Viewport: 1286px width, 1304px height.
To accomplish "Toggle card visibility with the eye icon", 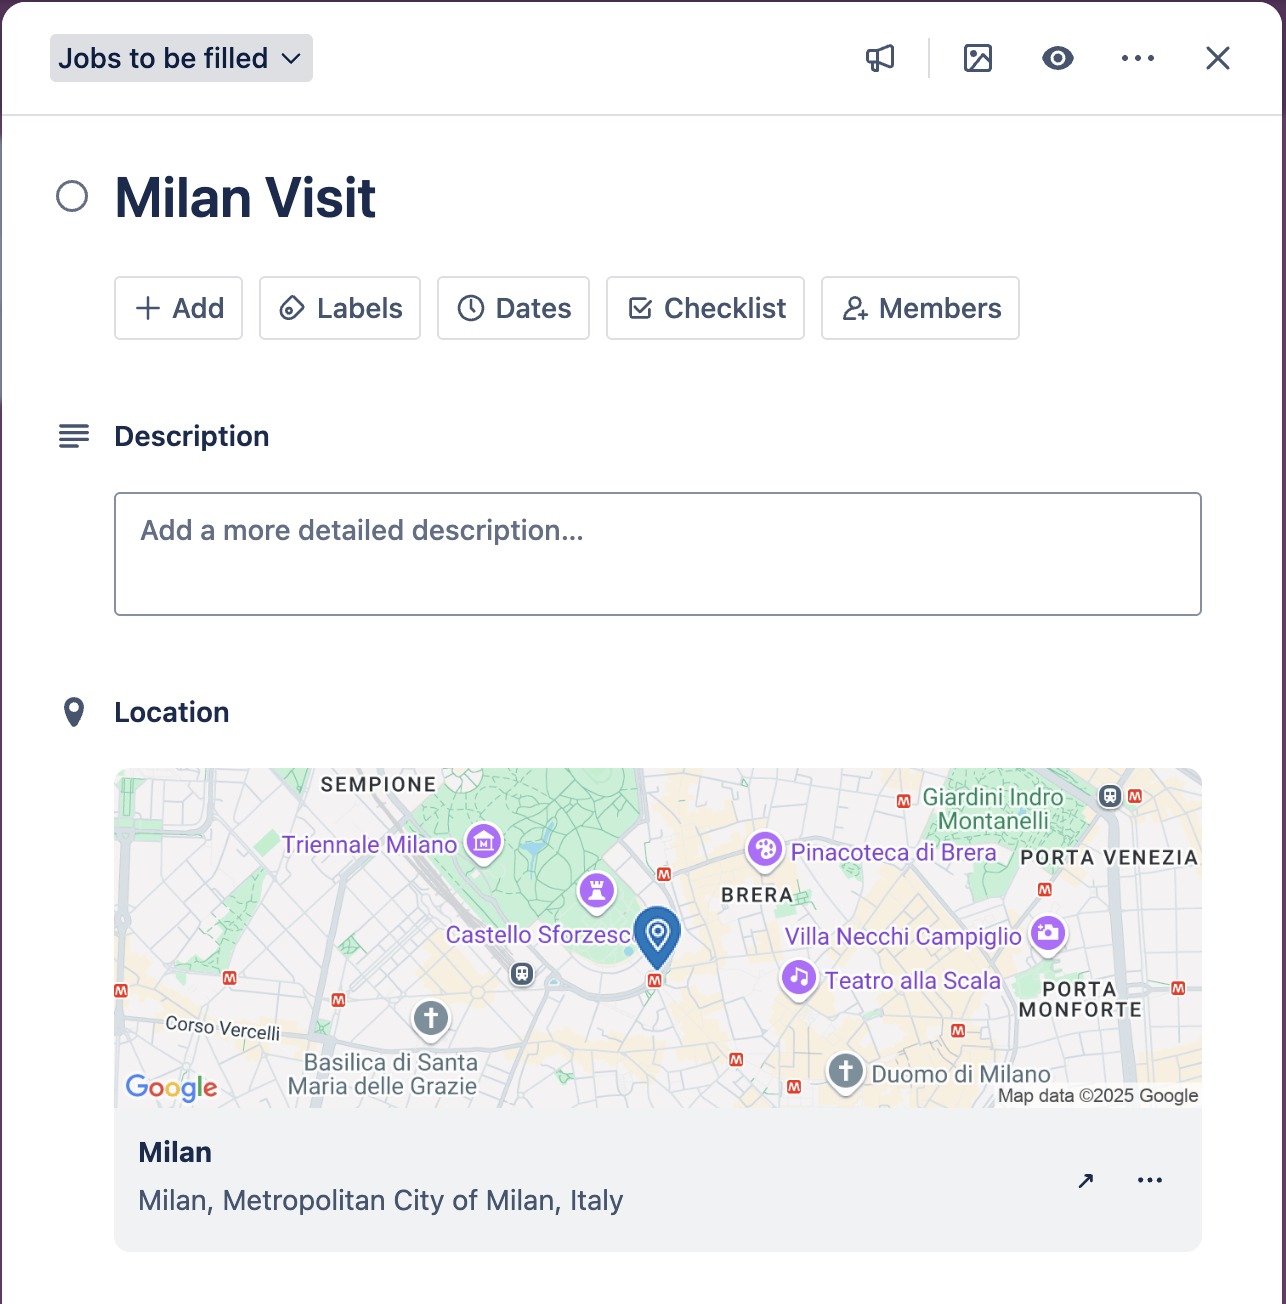I will (x=1058, y=58).
